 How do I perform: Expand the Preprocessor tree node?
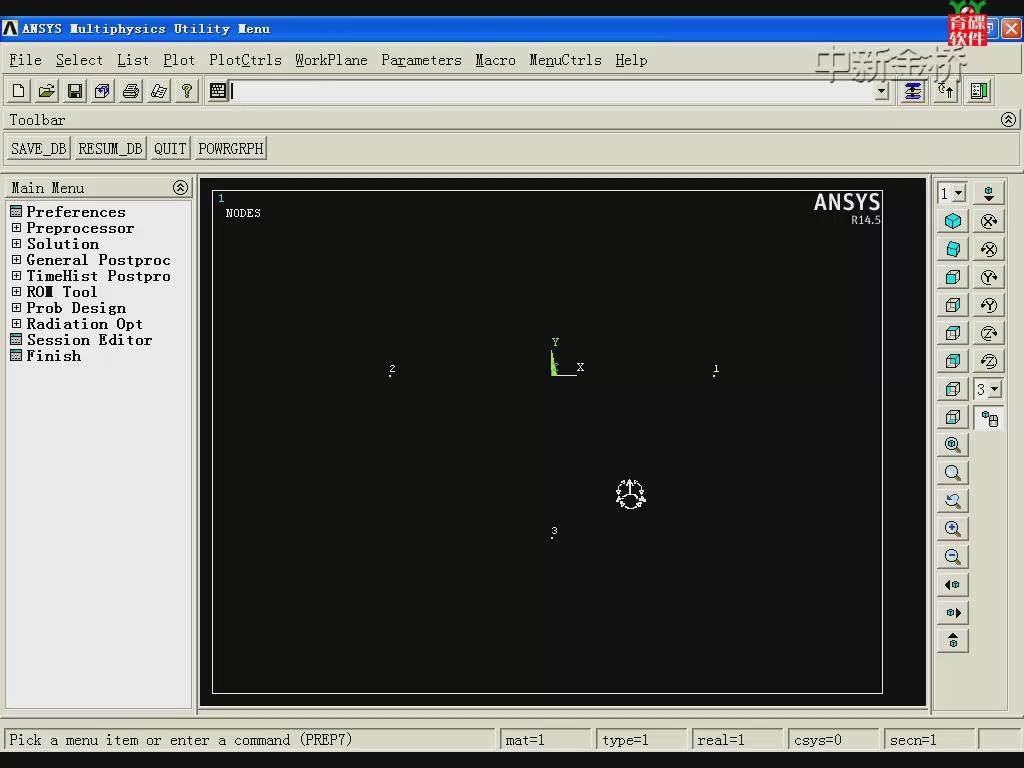coord(16,228)
